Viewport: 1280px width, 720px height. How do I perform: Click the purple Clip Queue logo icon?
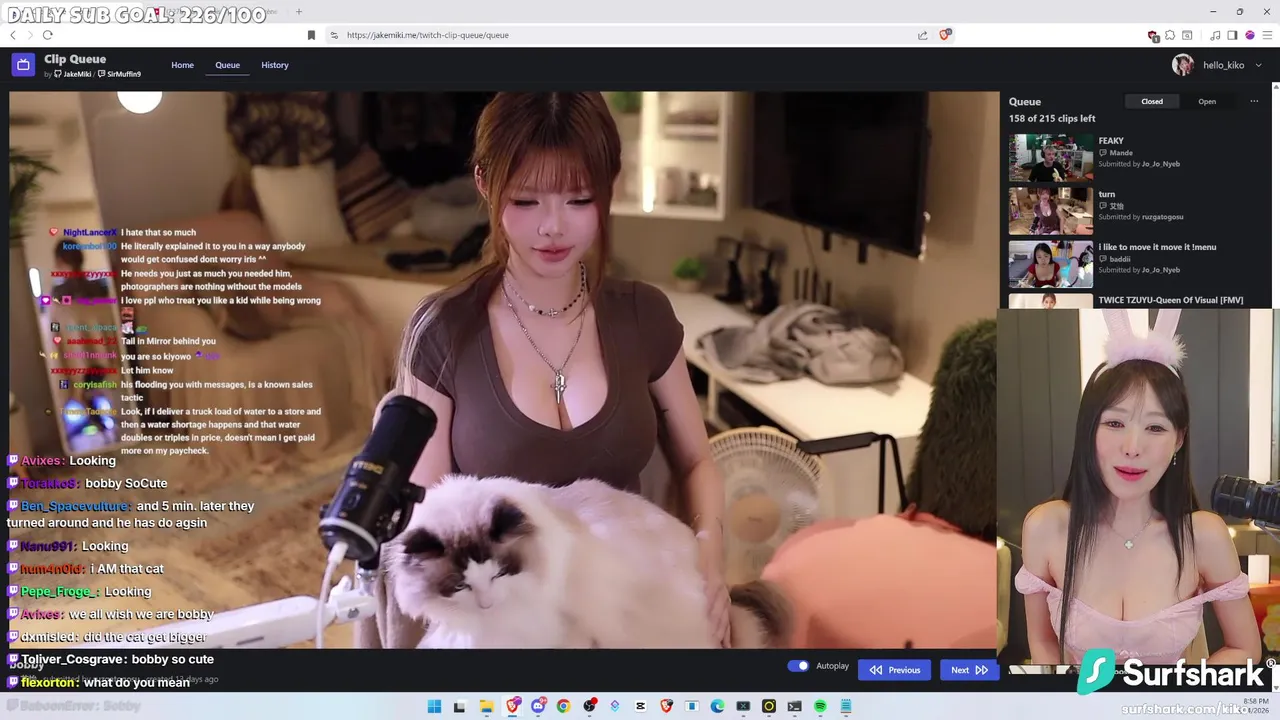tap(23, 65)
